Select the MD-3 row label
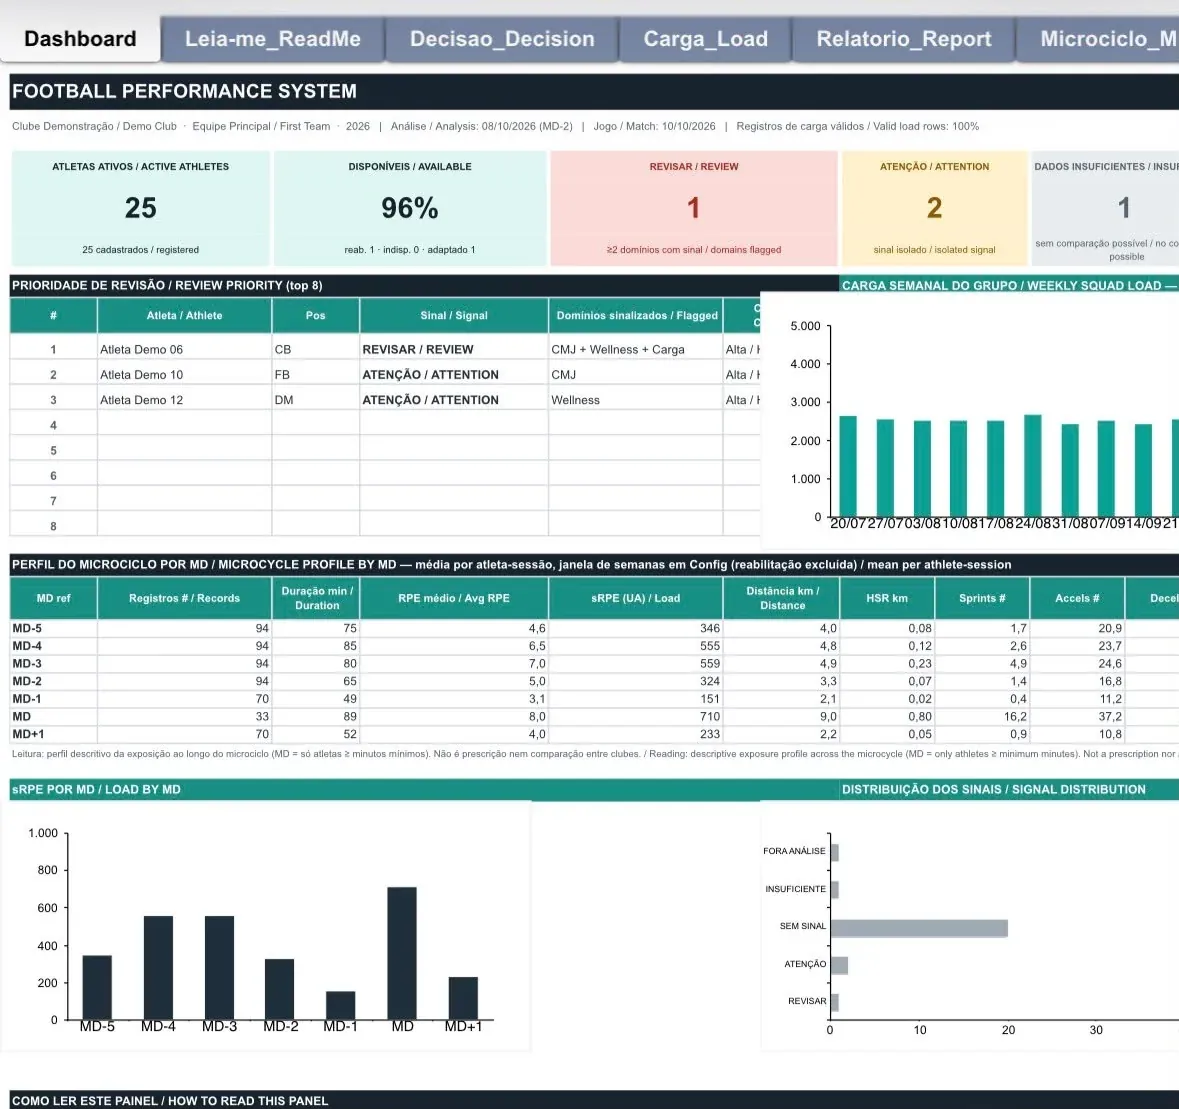The image size is (1179, 1109). point(53,663)
